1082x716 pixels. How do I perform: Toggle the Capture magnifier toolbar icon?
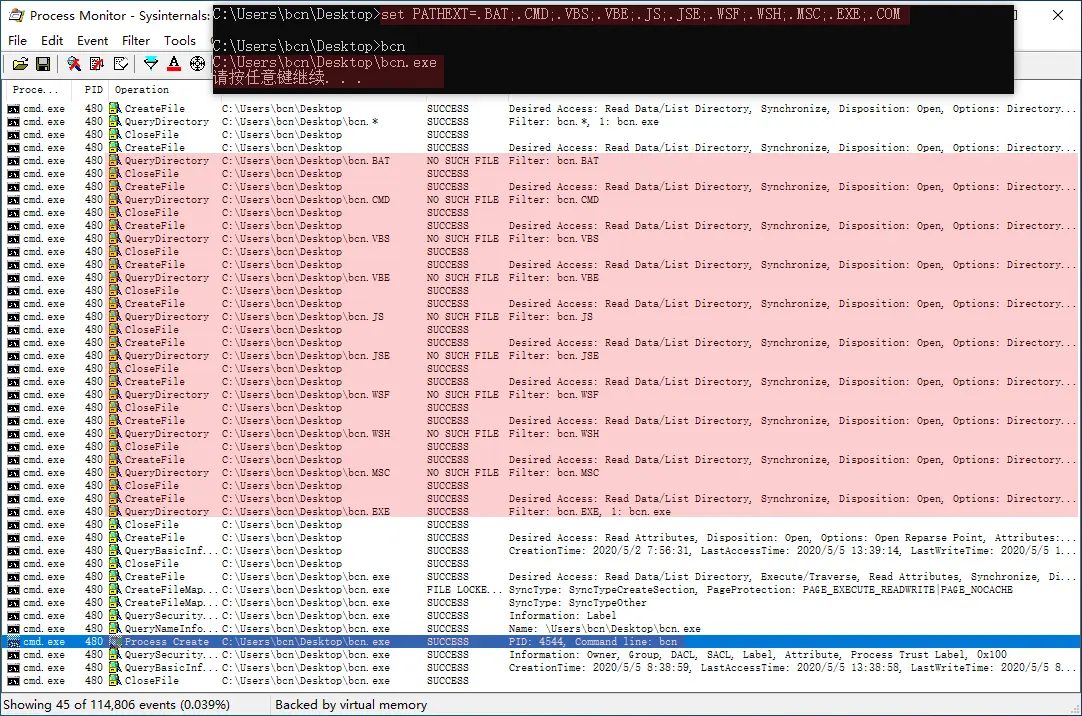[73, 64]
